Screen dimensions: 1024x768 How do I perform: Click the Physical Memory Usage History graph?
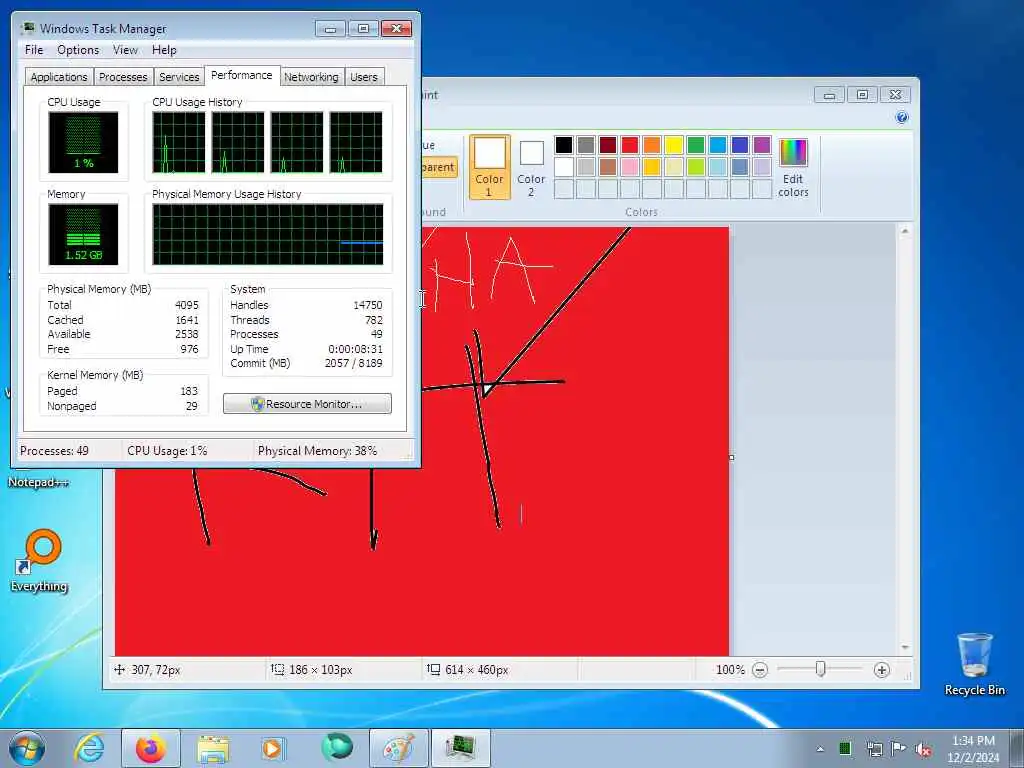268,234
